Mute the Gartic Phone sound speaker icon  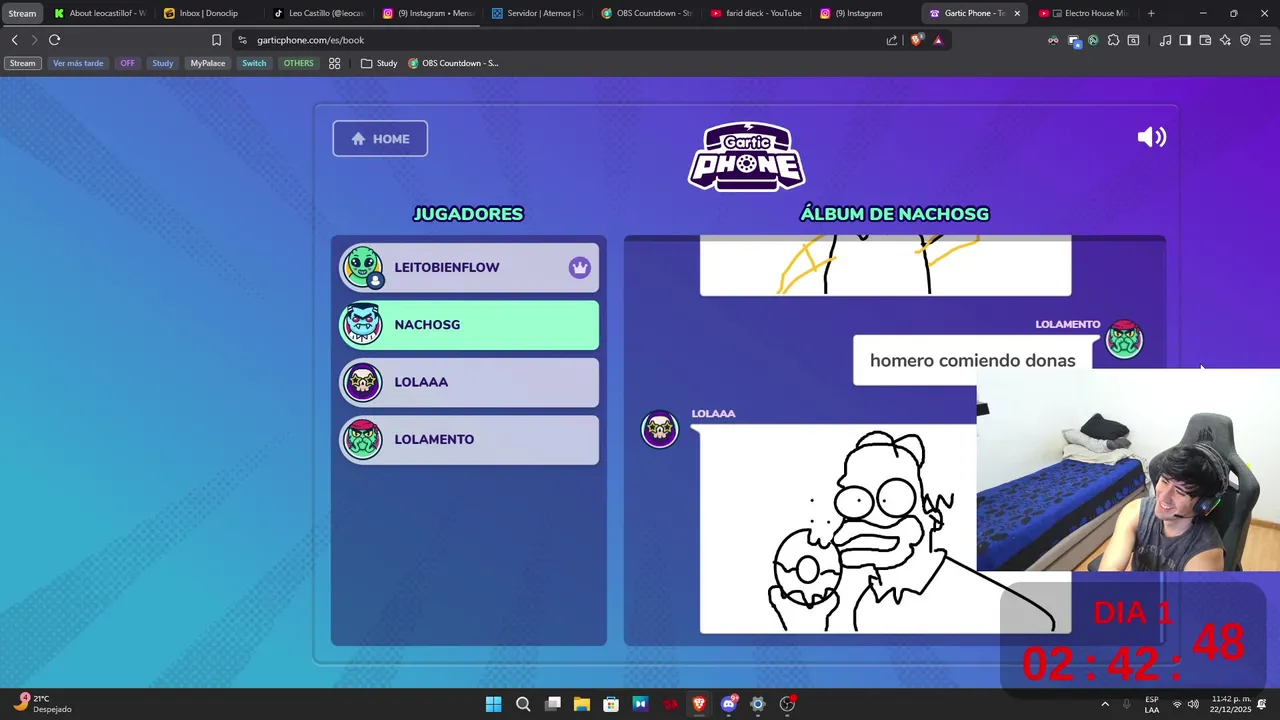point(1151,138)
